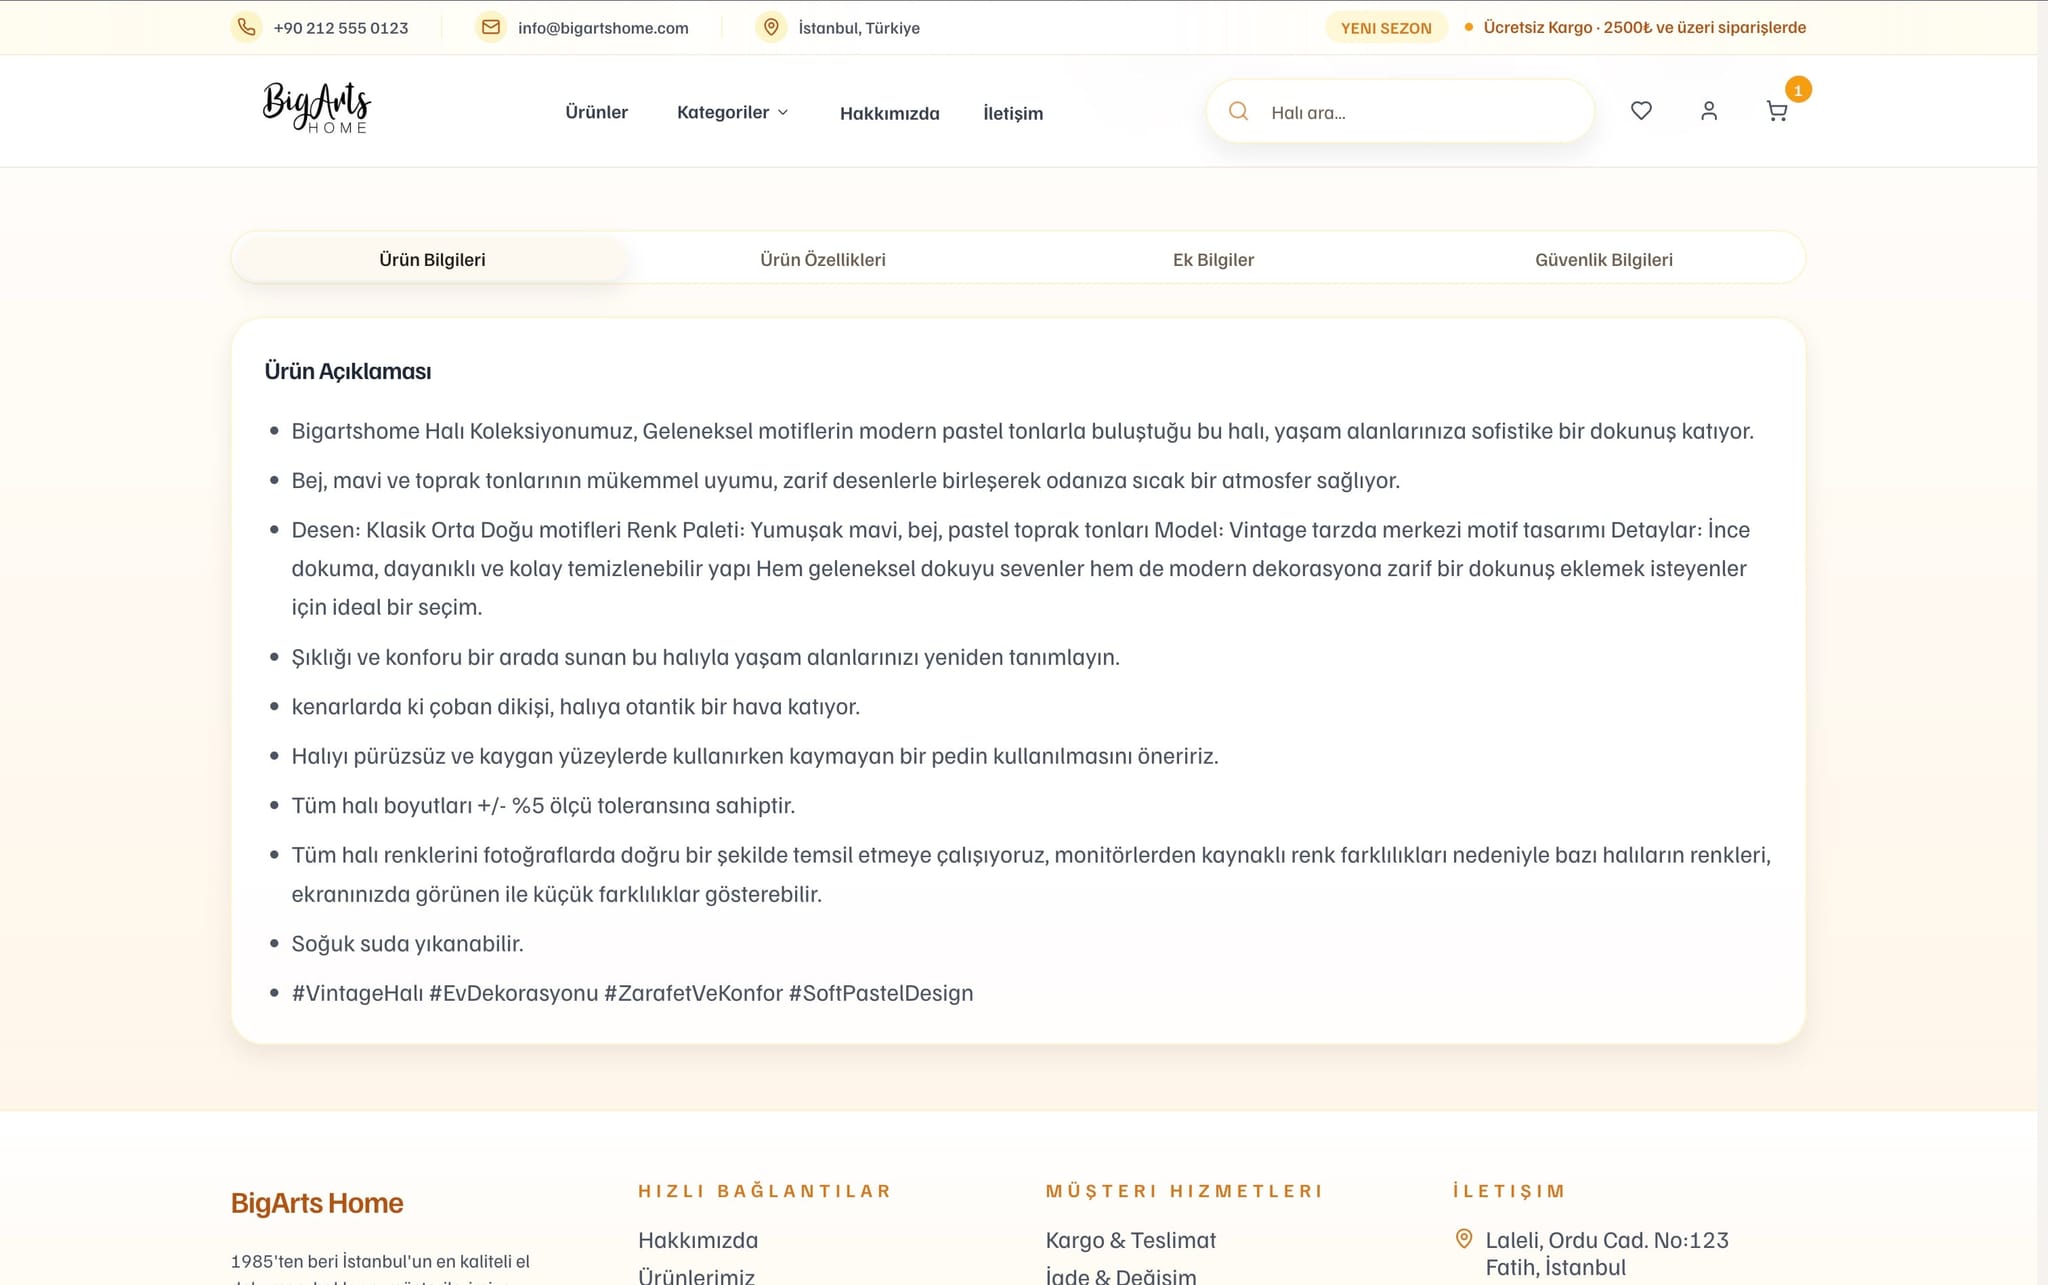Click the footer address location pin icon
This screenshot has width=2048, height=1285.
click(x=1464, y=1239)
